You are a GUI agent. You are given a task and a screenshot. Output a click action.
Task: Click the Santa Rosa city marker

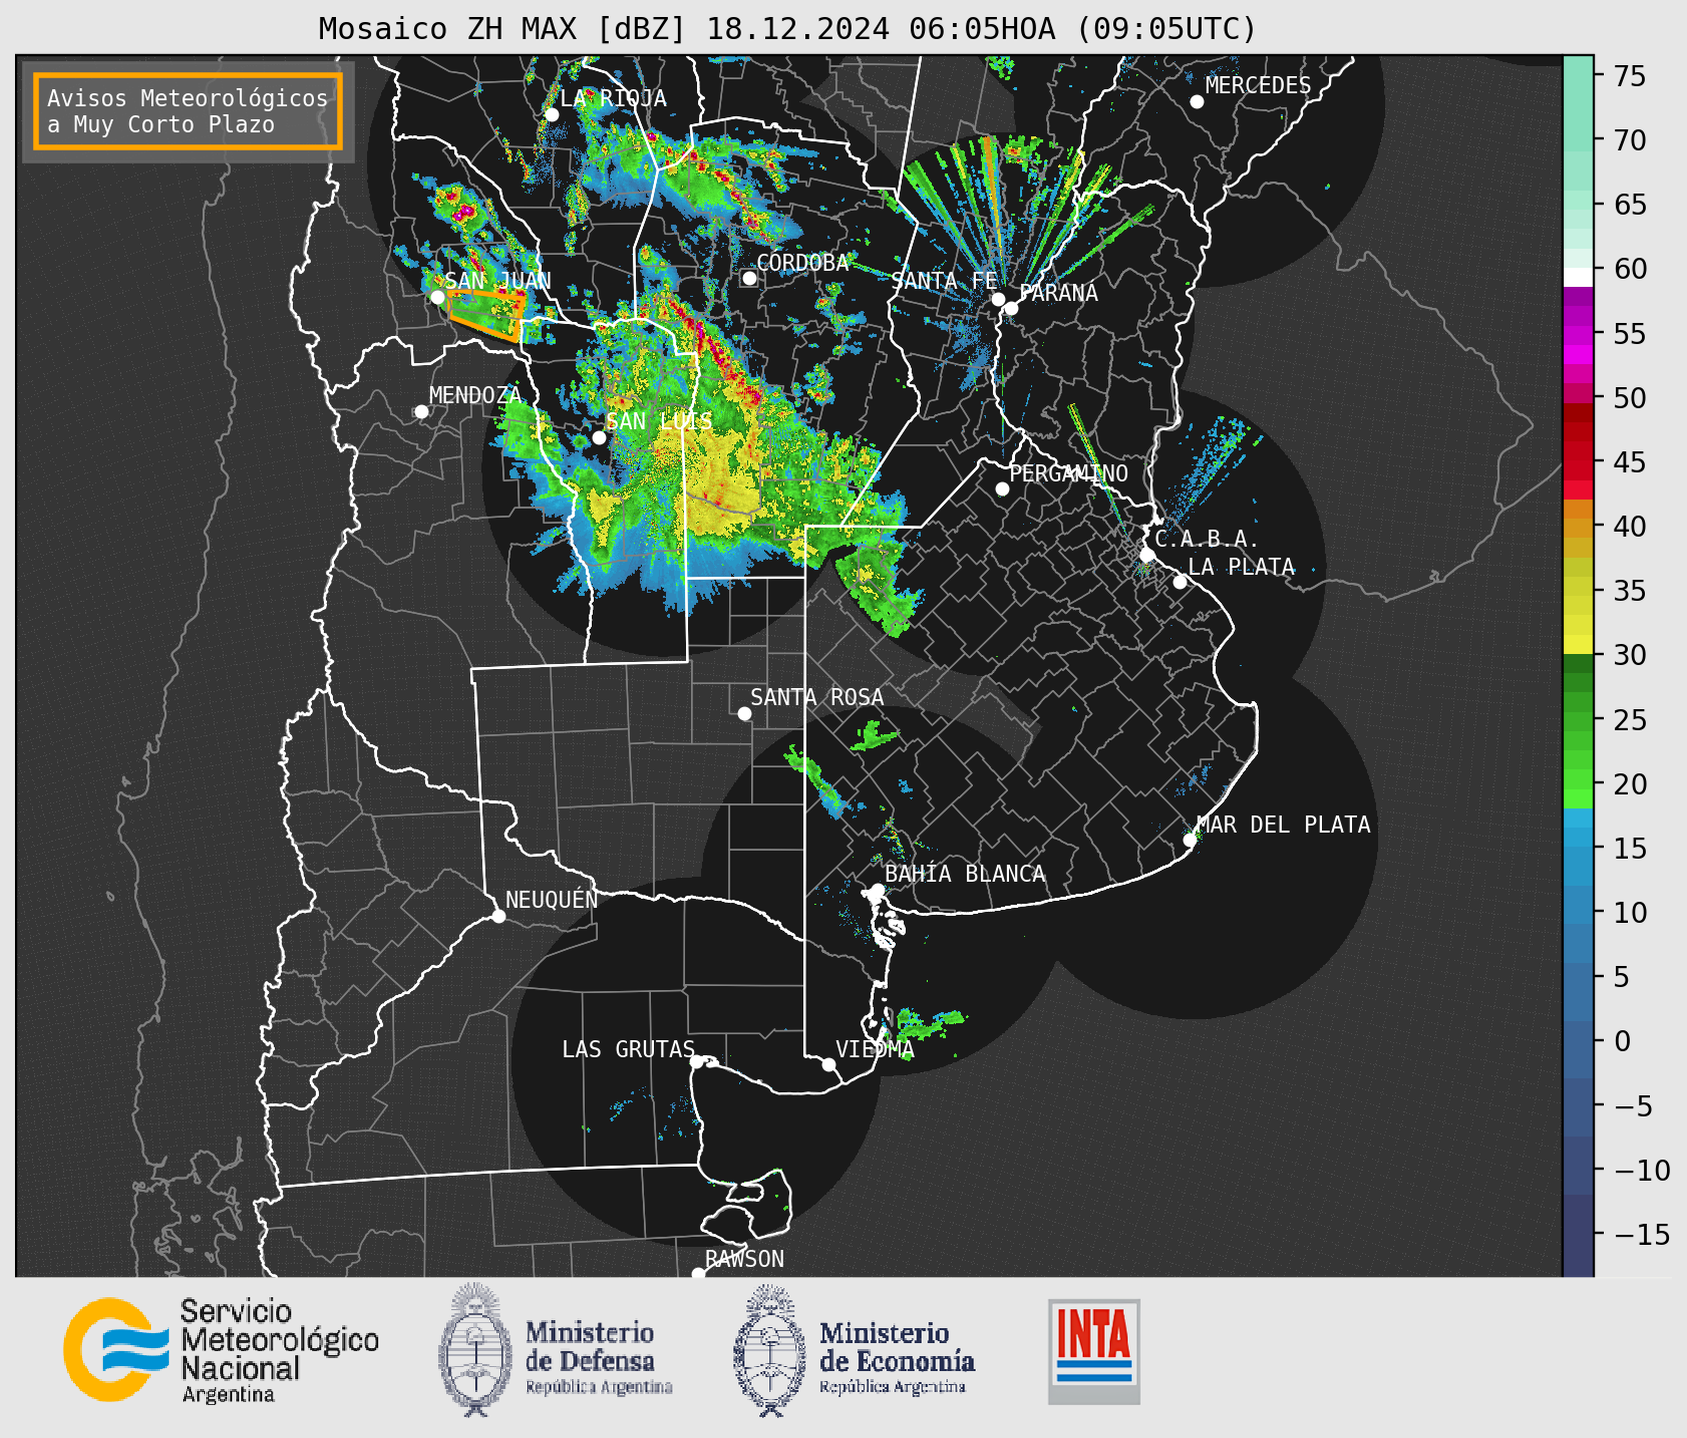744,713
